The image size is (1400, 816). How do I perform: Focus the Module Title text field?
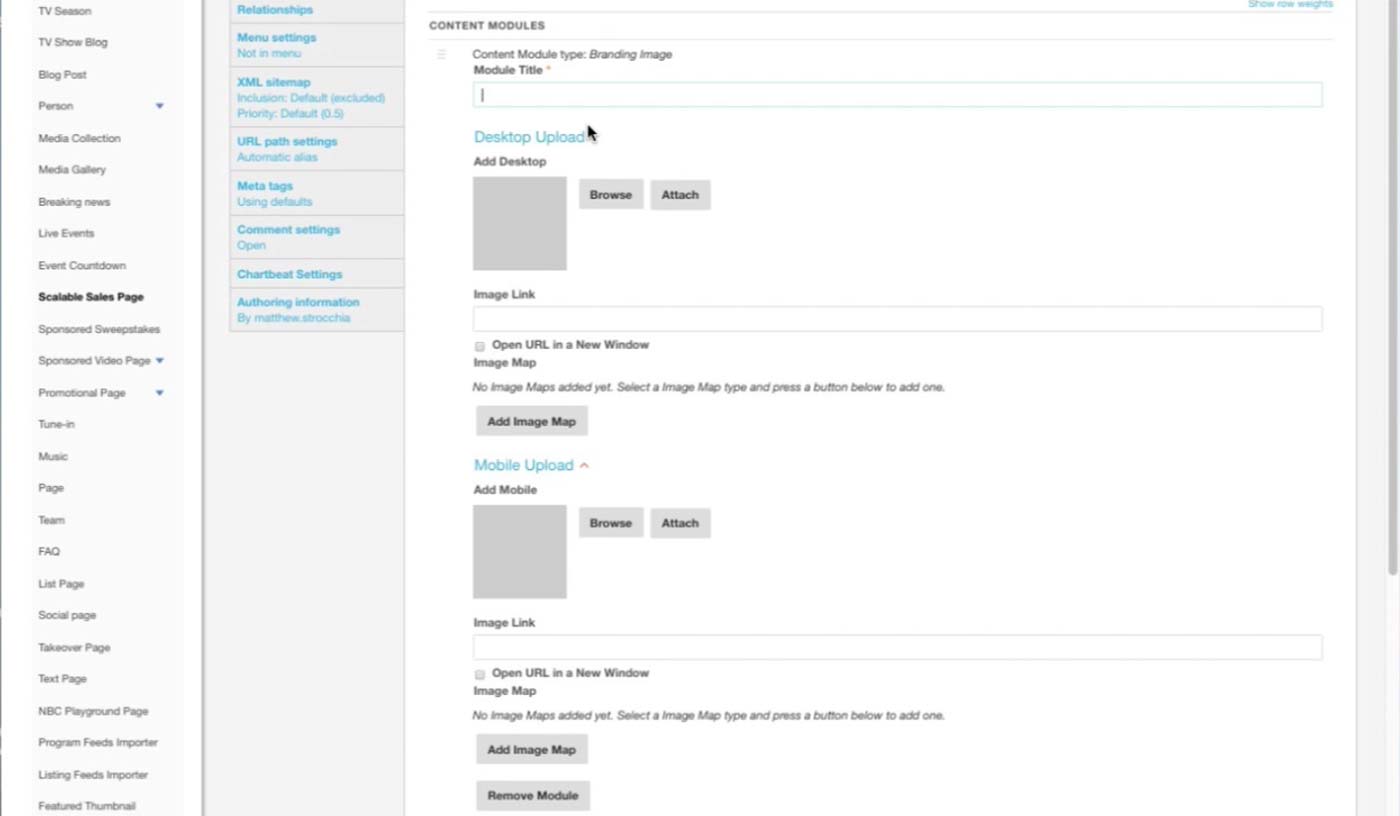point(897,95)
